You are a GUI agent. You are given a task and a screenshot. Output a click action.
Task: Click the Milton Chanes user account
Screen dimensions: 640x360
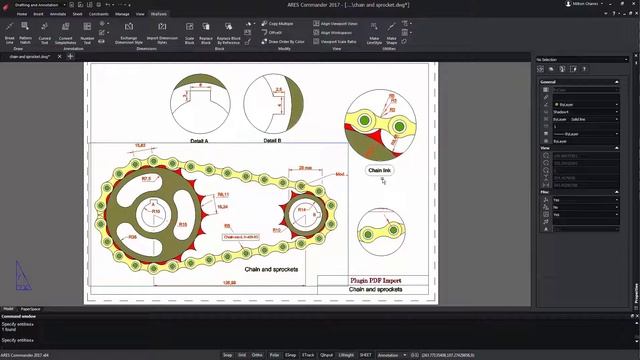coord(585,4)
